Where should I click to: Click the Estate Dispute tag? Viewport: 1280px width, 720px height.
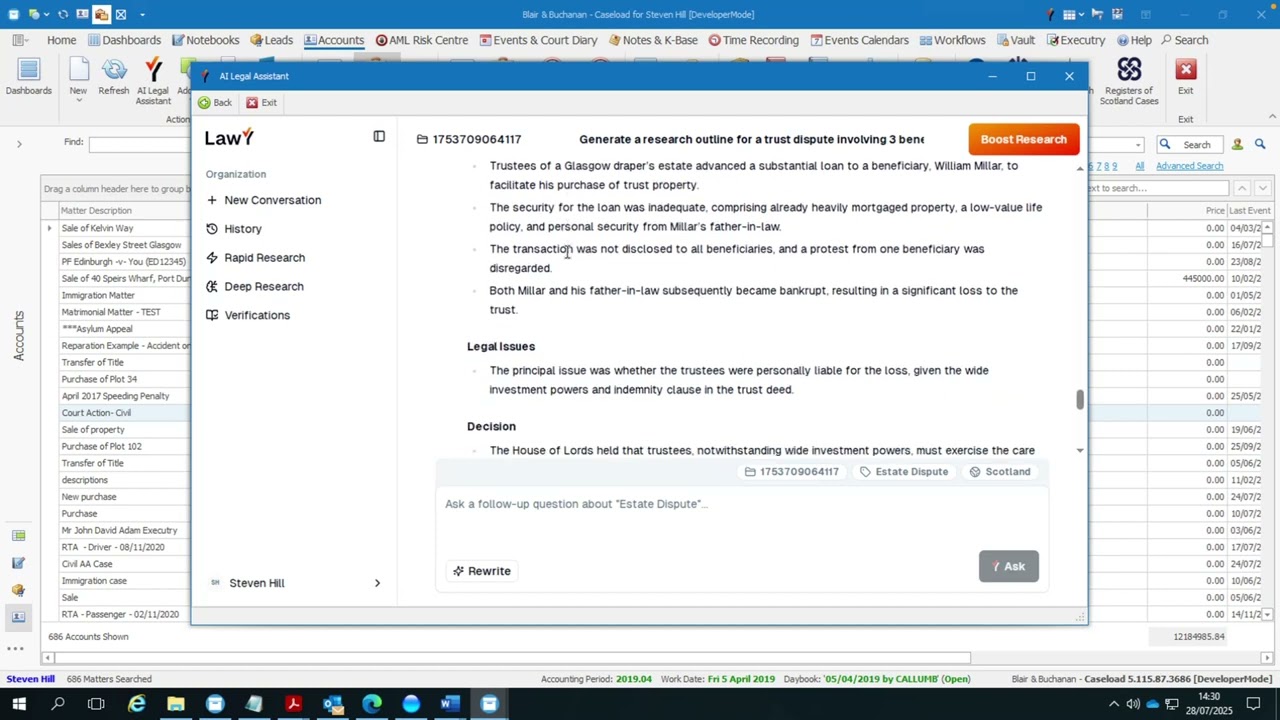tap(903, 472)
